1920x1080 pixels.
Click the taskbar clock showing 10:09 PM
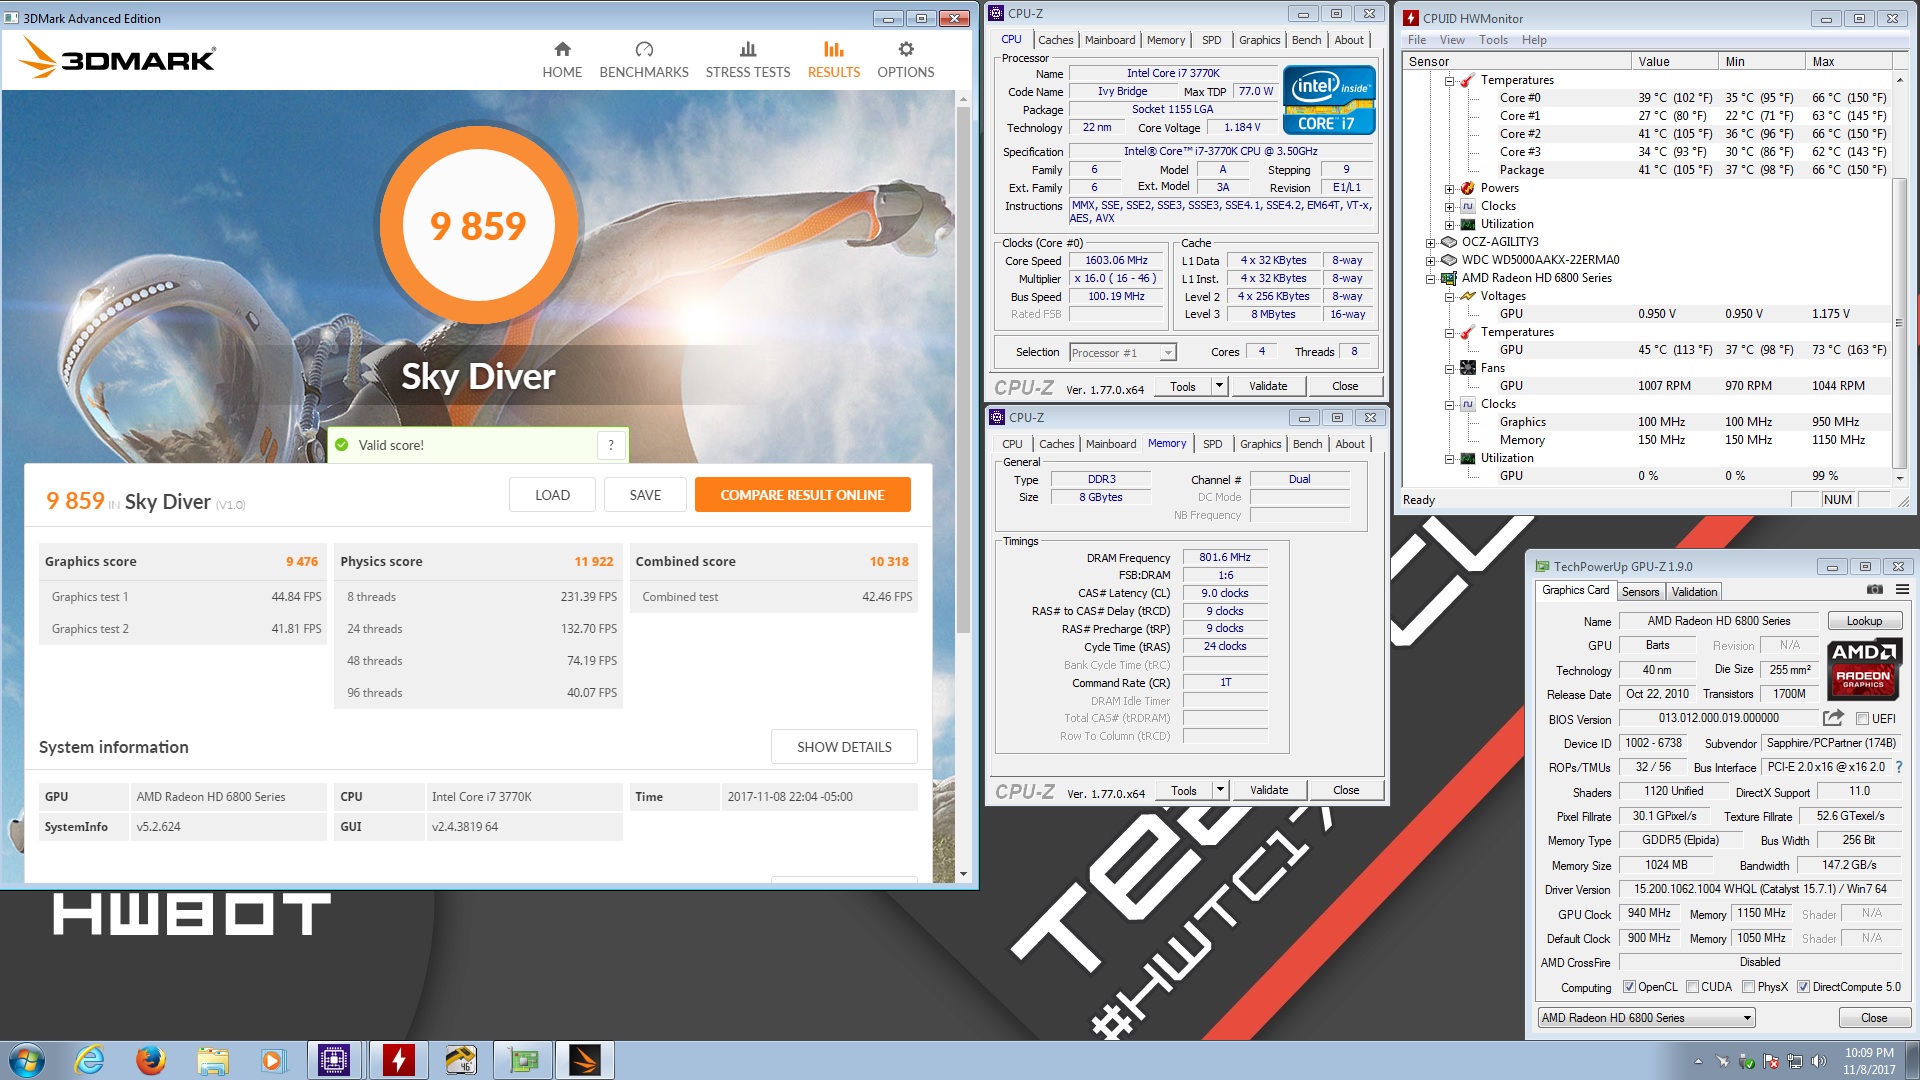click(1869, 1061)
